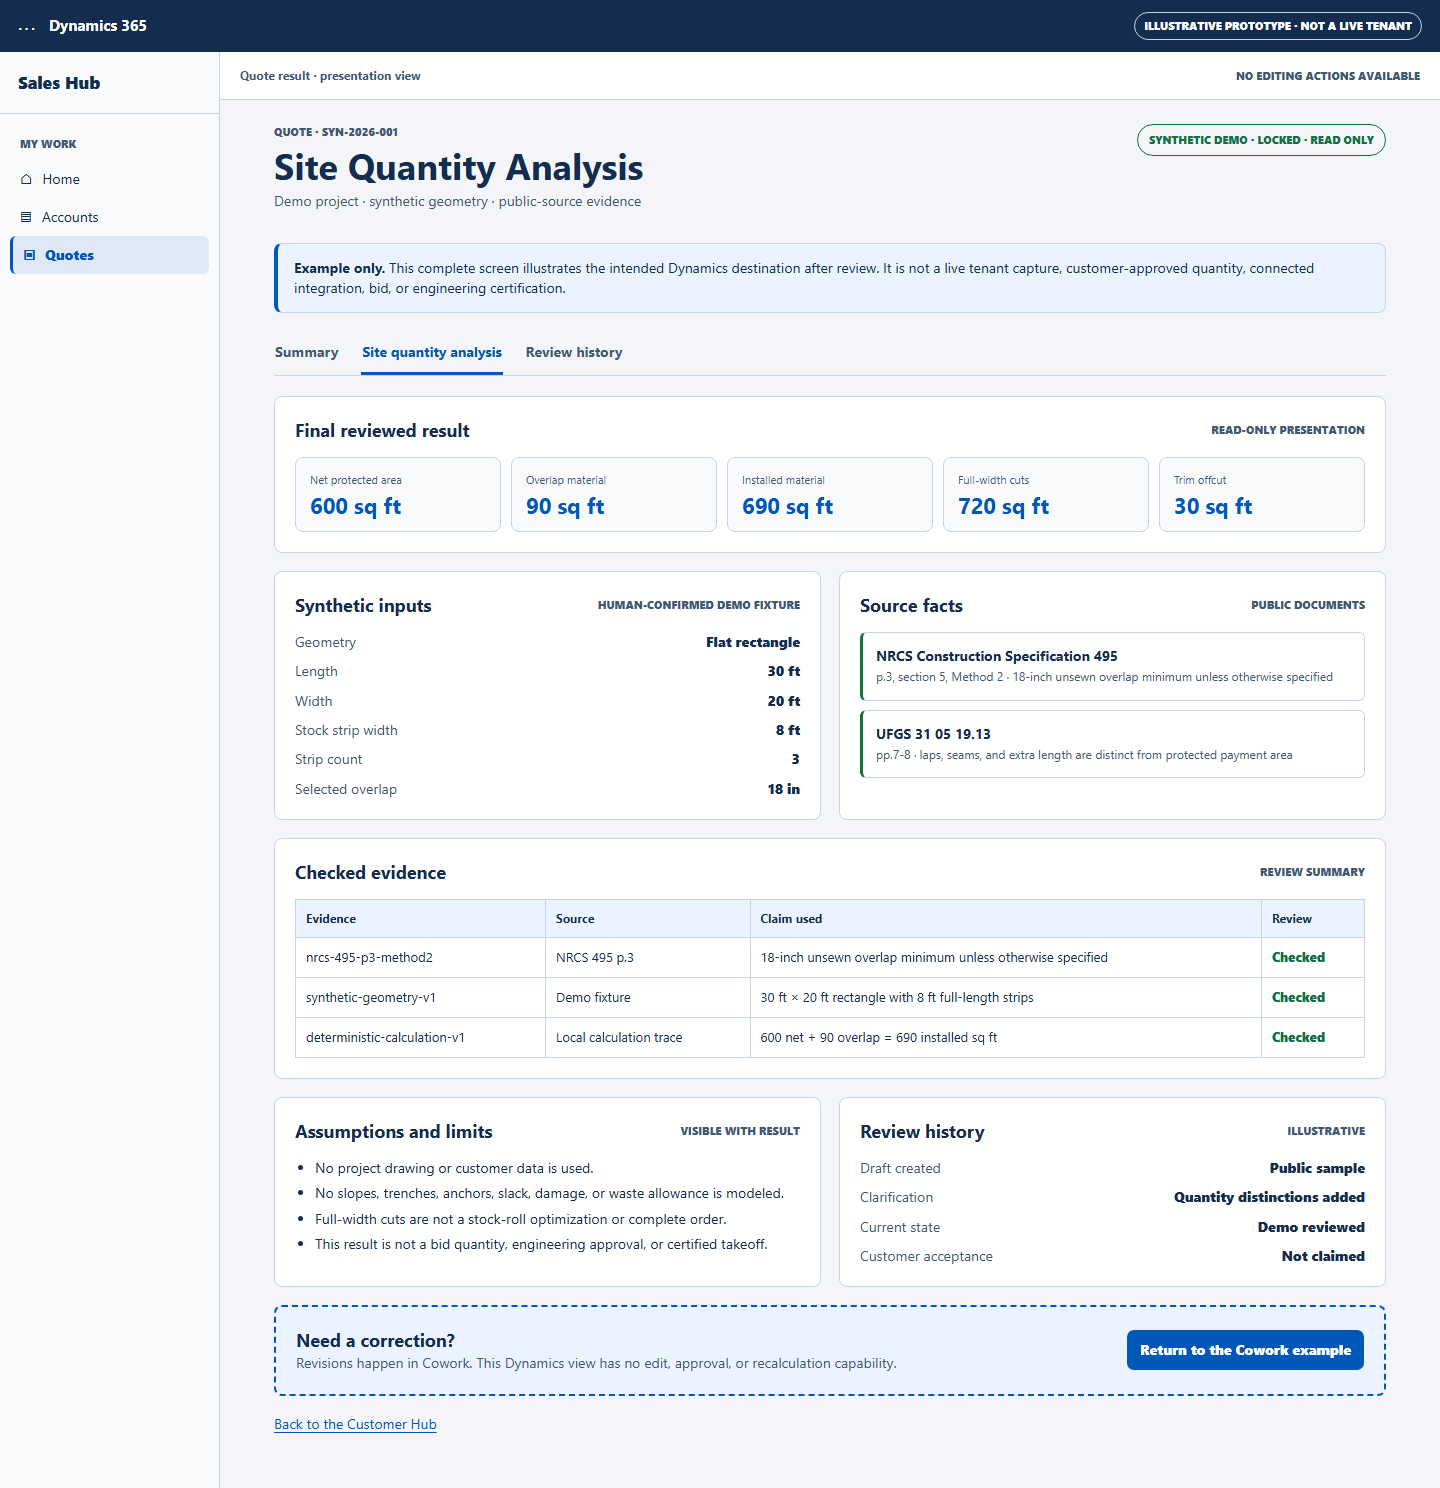Click Checked status in the synthetic-geometry-v1 row
The height and width of the screenshot is (1488, 1440).
[x=1298, y=997]
